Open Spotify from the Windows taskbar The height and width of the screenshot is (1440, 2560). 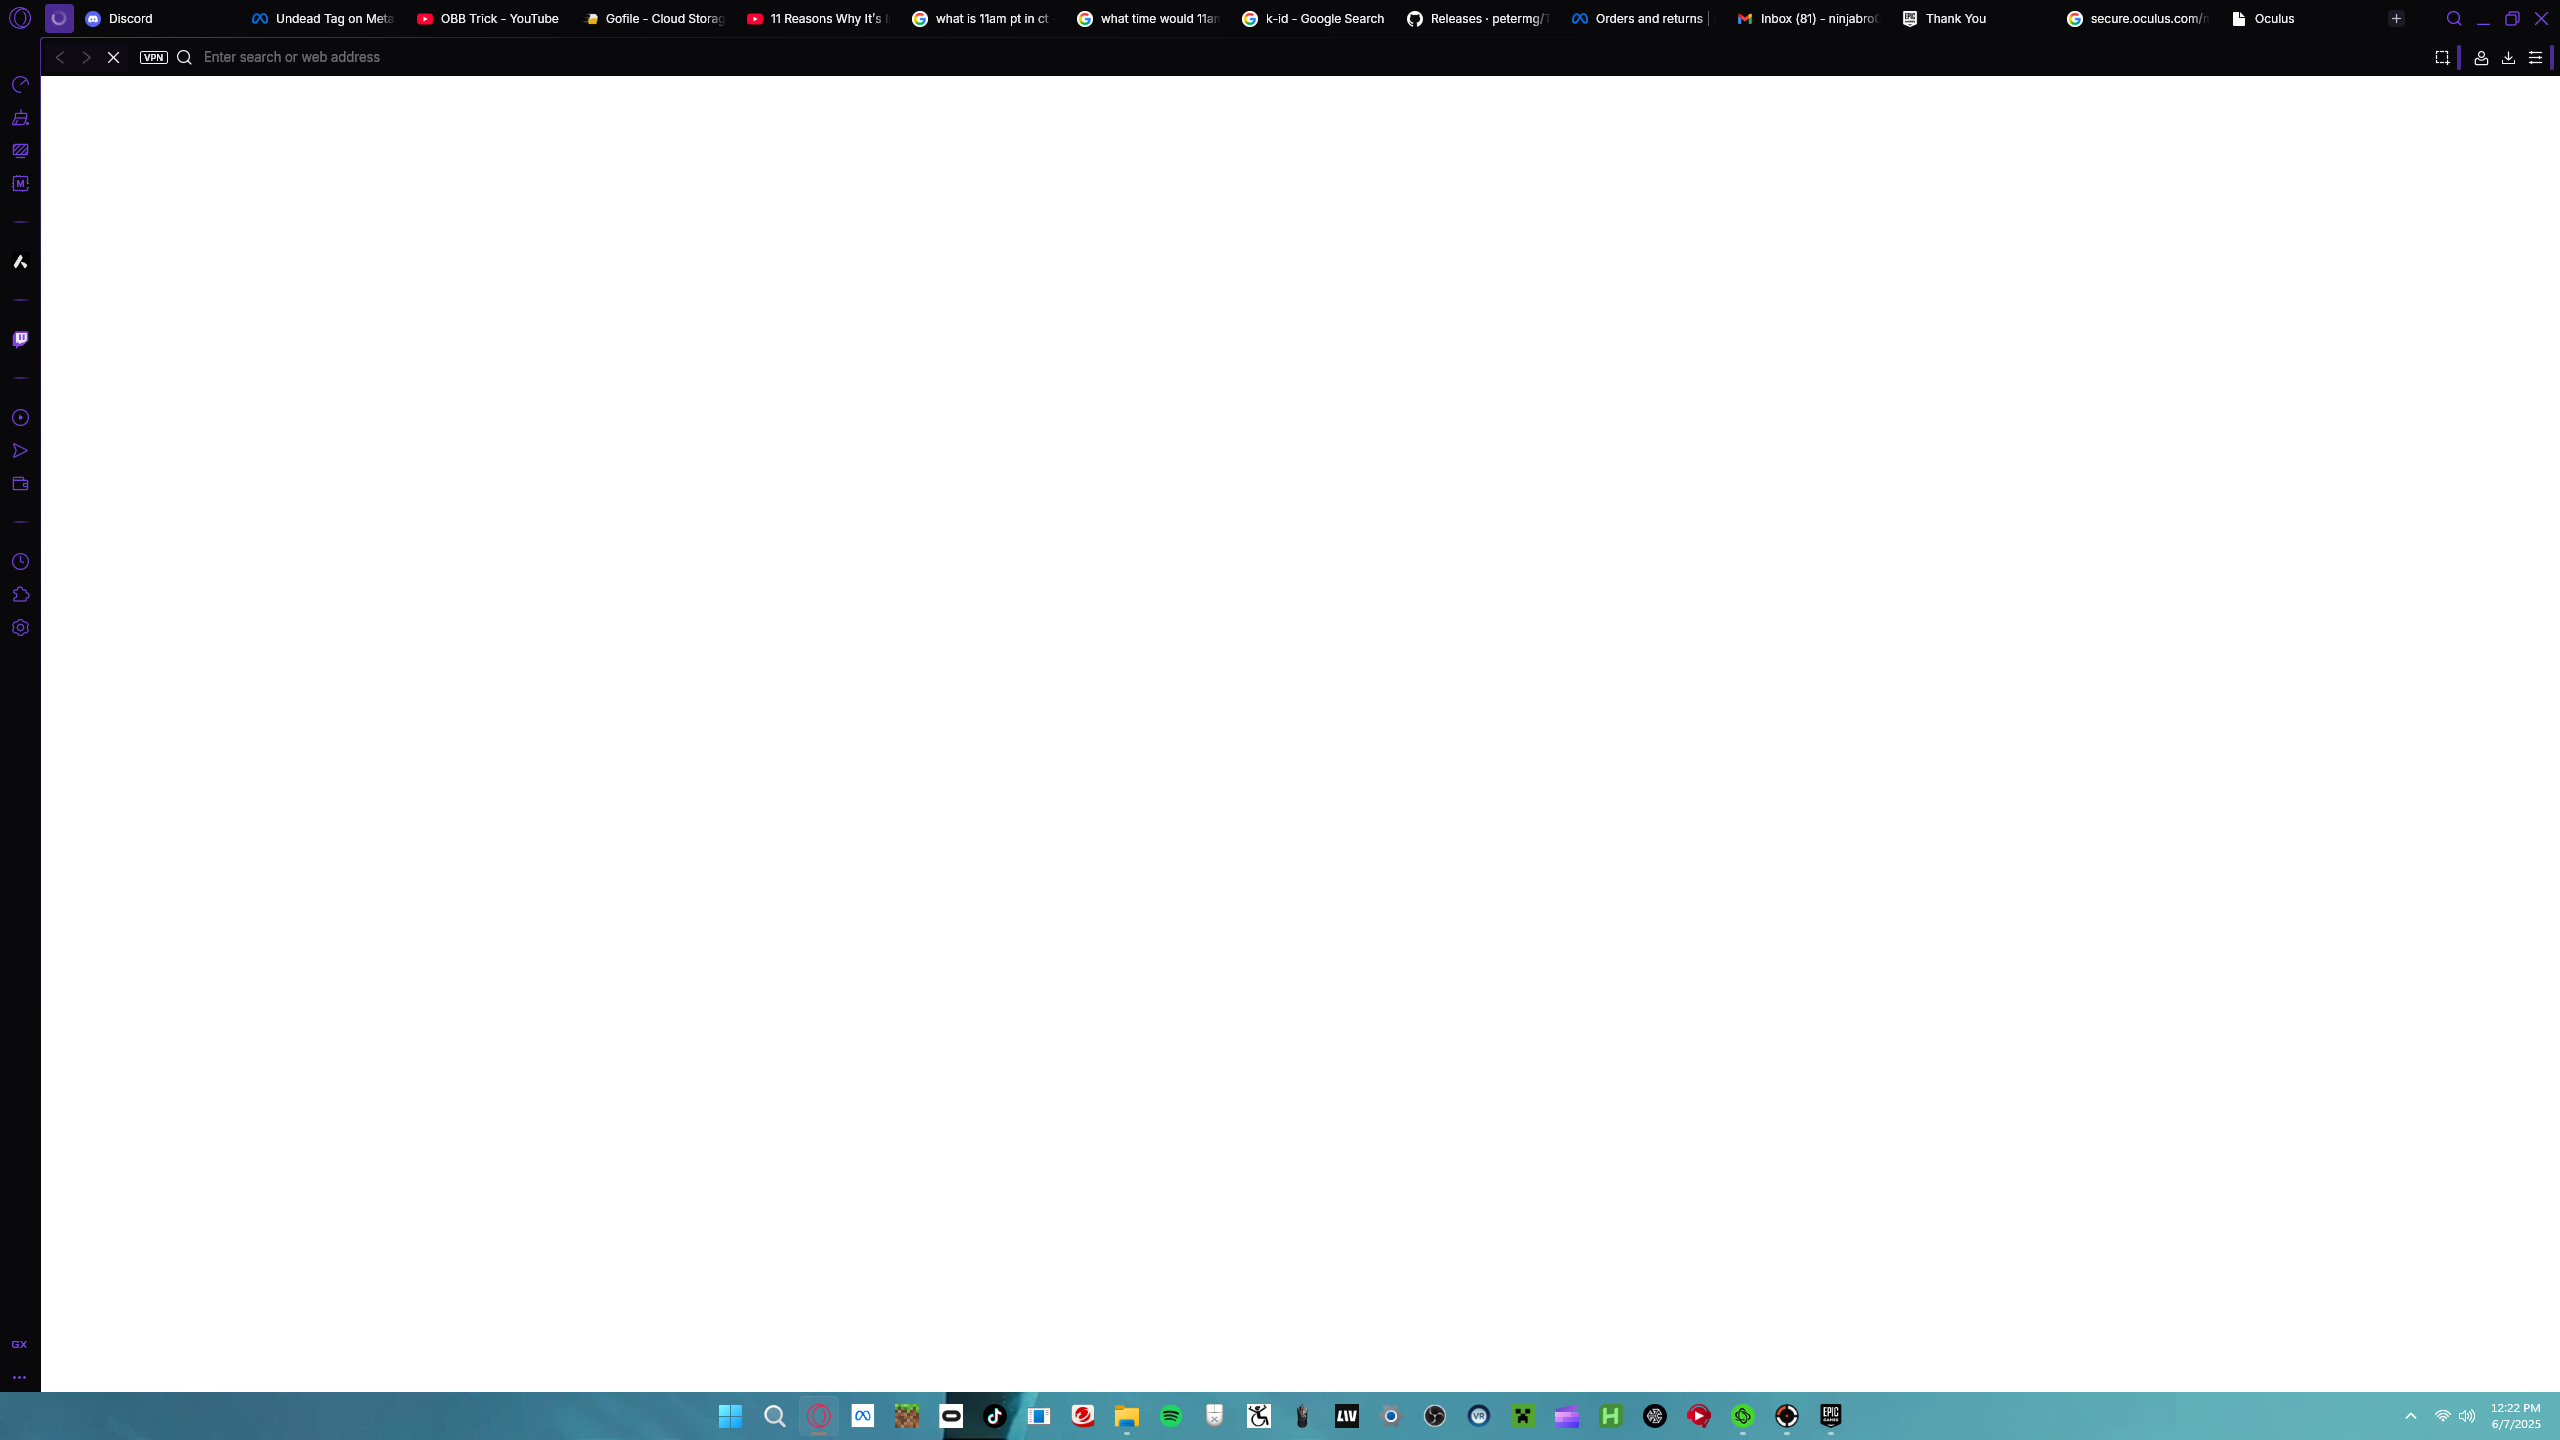(x=1171, y=1416)
